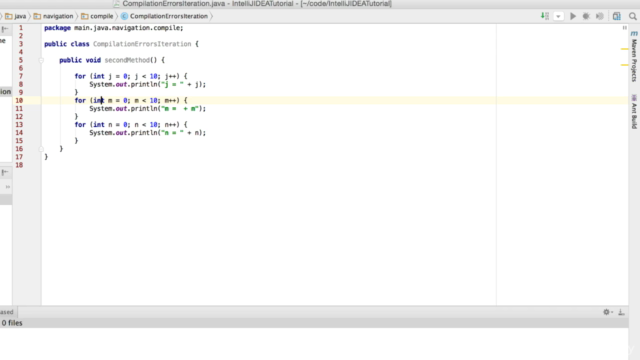This screenshot has width=640, height=360.
Task: Click the fold end marker on line 16
Action: click(x=41, y=149)
